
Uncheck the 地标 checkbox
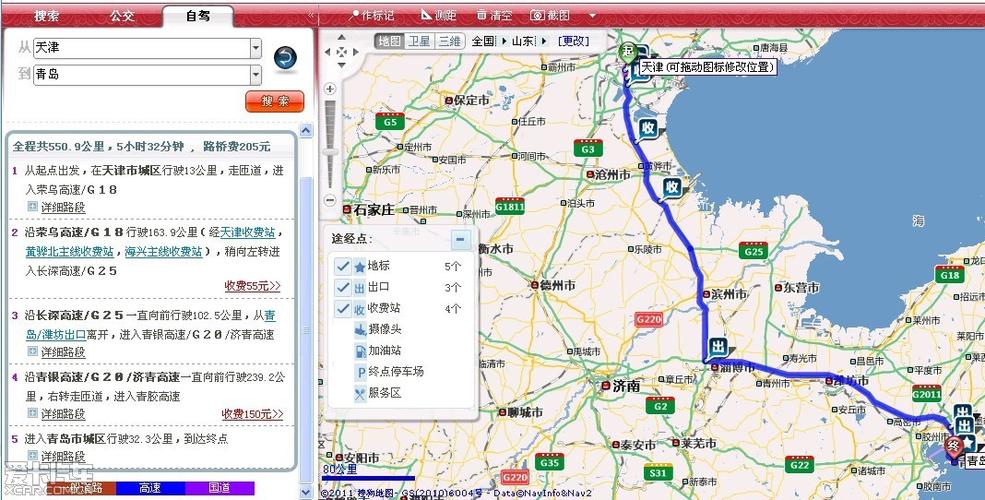342,266
